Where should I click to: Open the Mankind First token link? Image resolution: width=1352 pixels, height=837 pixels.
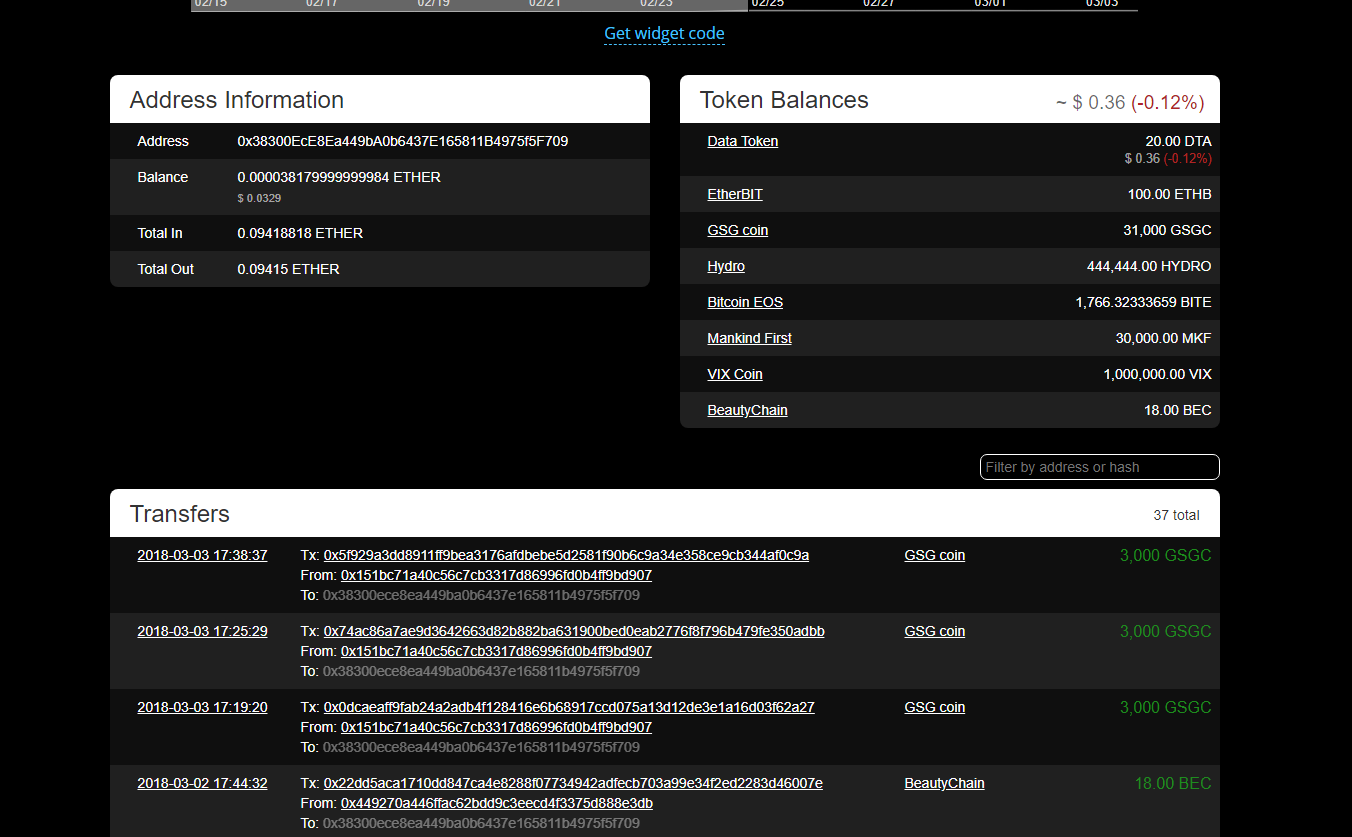click(x=749, y=339)
